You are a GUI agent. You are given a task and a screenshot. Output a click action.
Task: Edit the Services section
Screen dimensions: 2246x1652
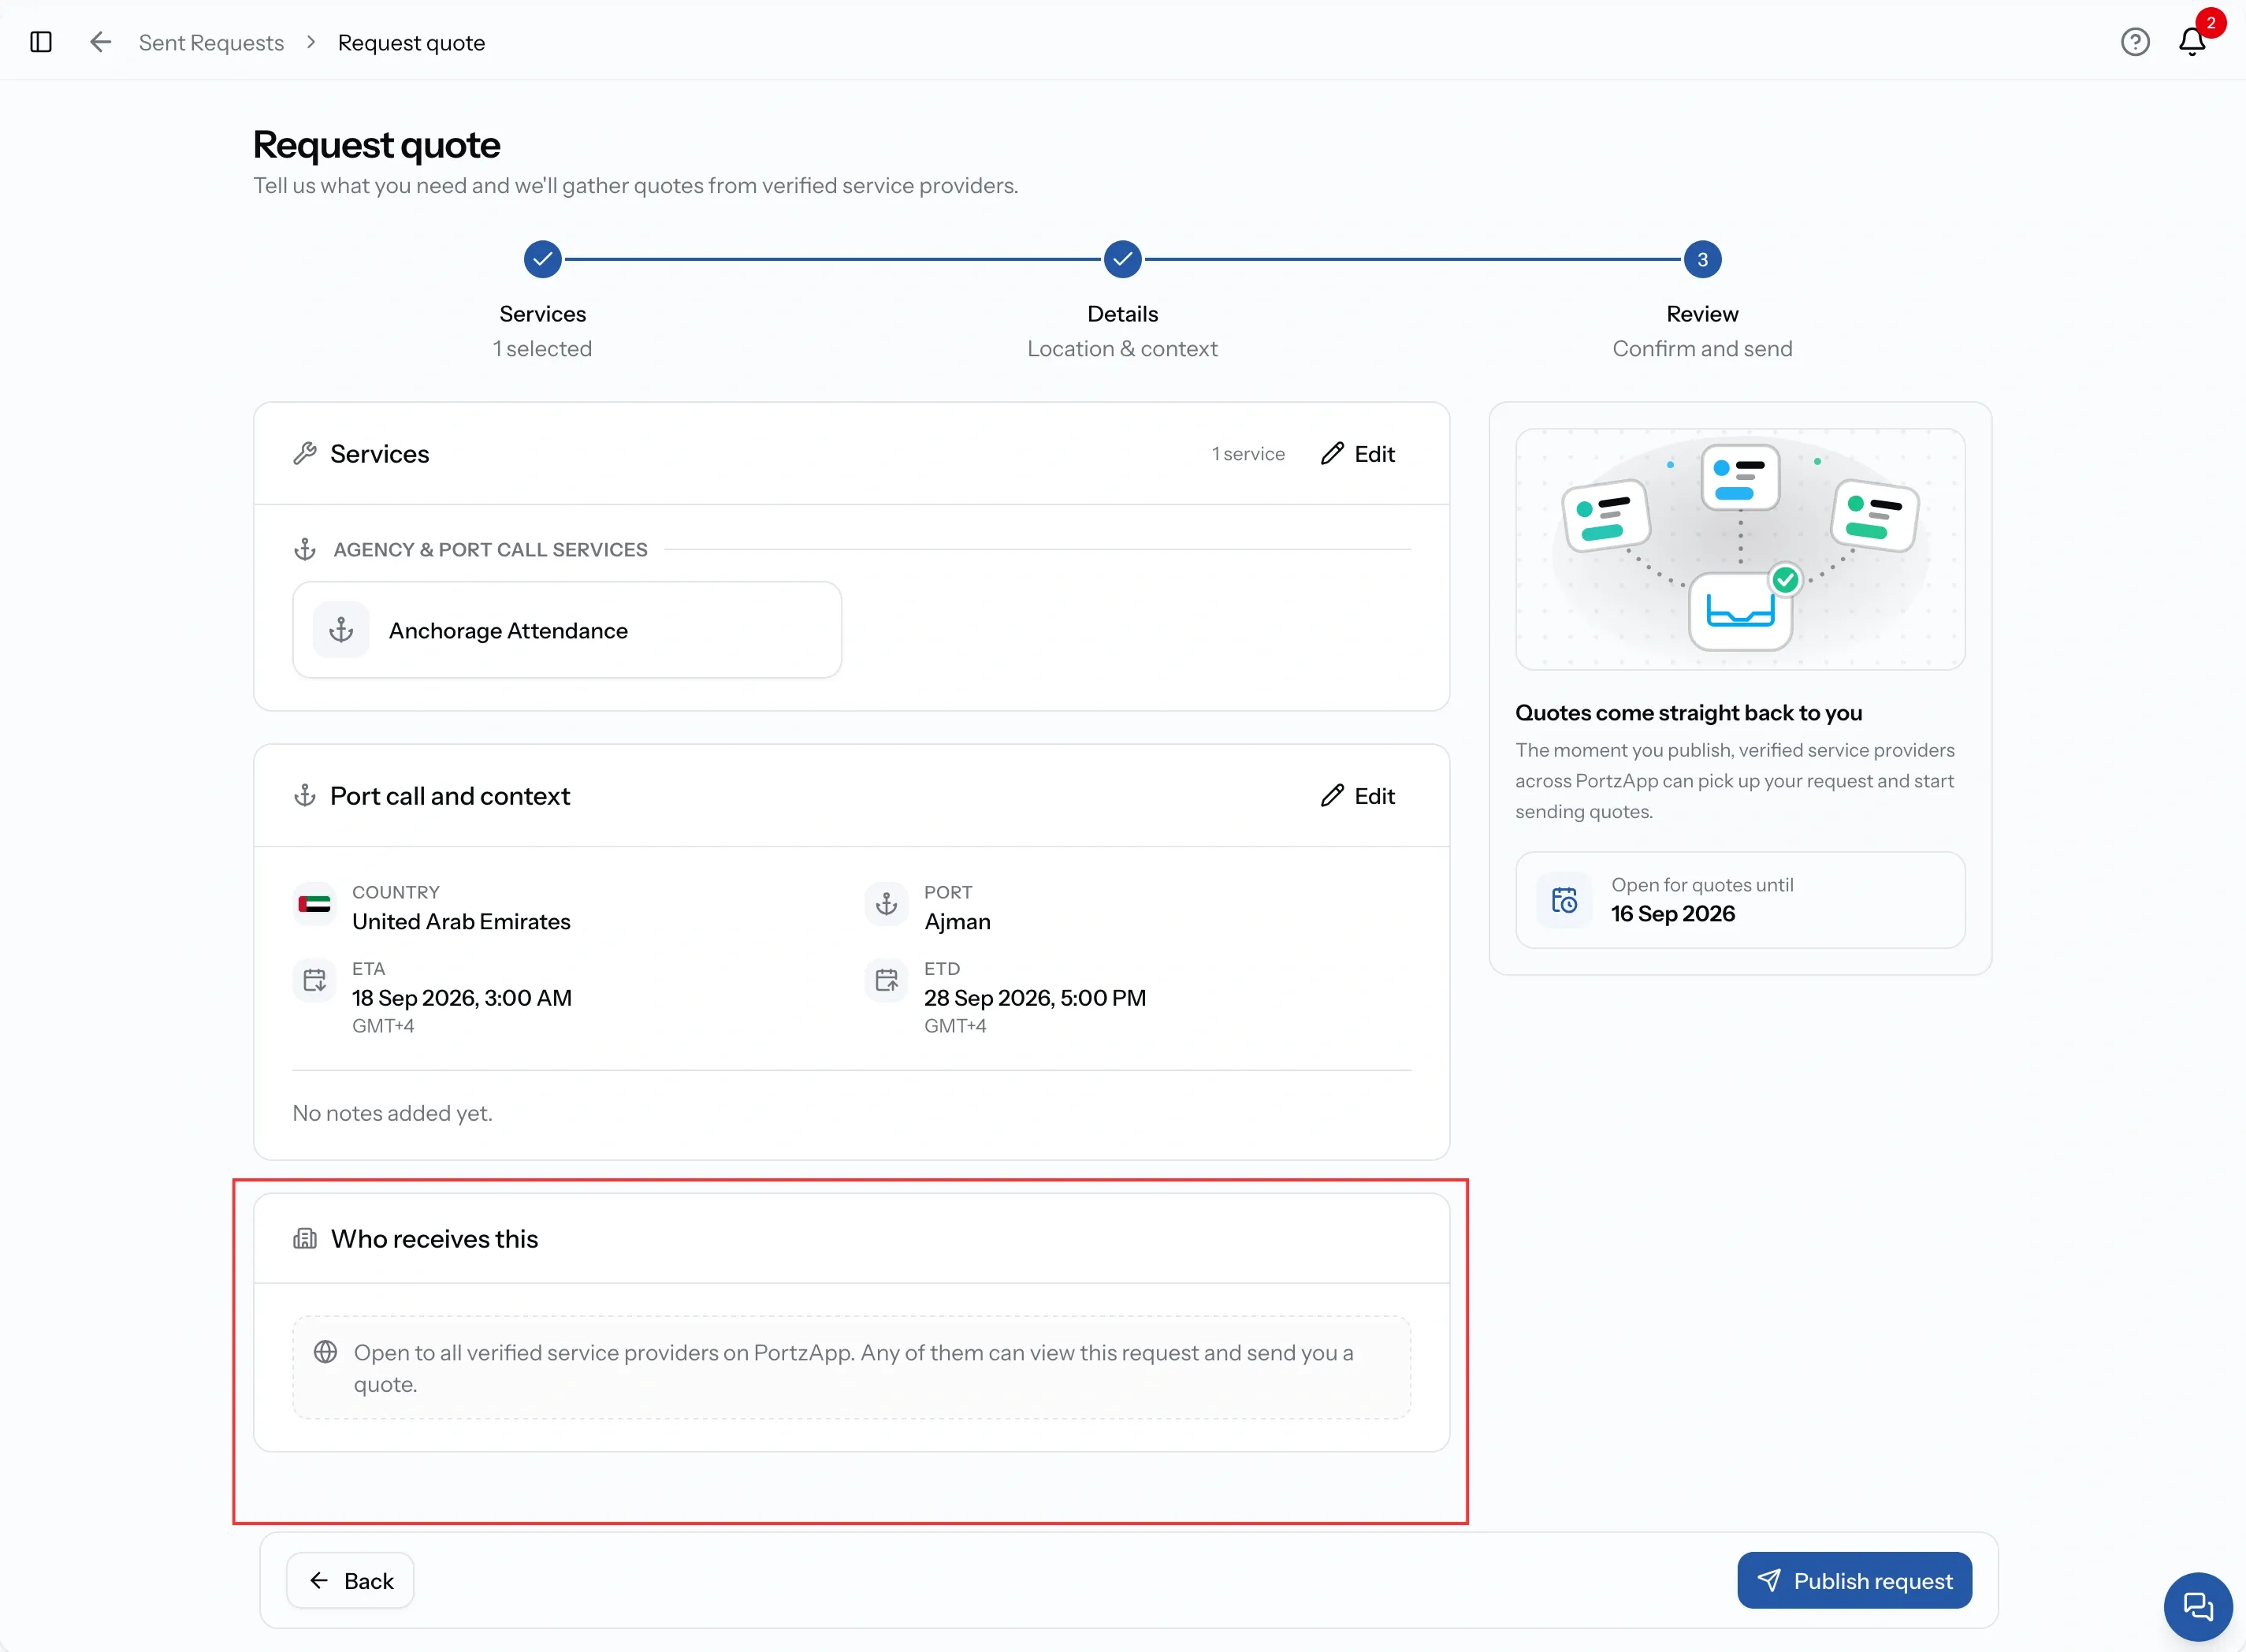pos(1357,454)
